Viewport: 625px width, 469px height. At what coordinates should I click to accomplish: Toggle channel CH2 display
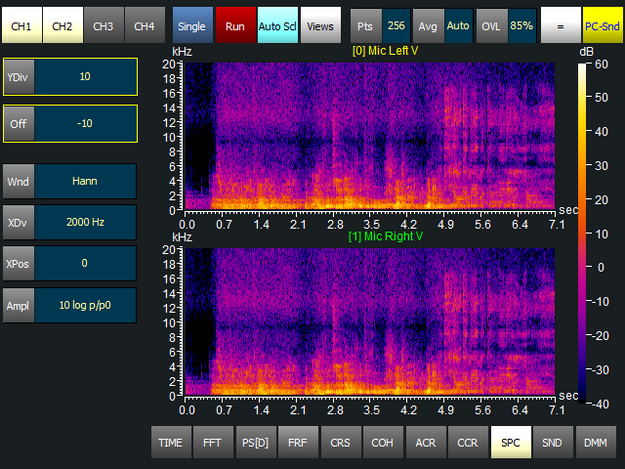tap(62, 24)
